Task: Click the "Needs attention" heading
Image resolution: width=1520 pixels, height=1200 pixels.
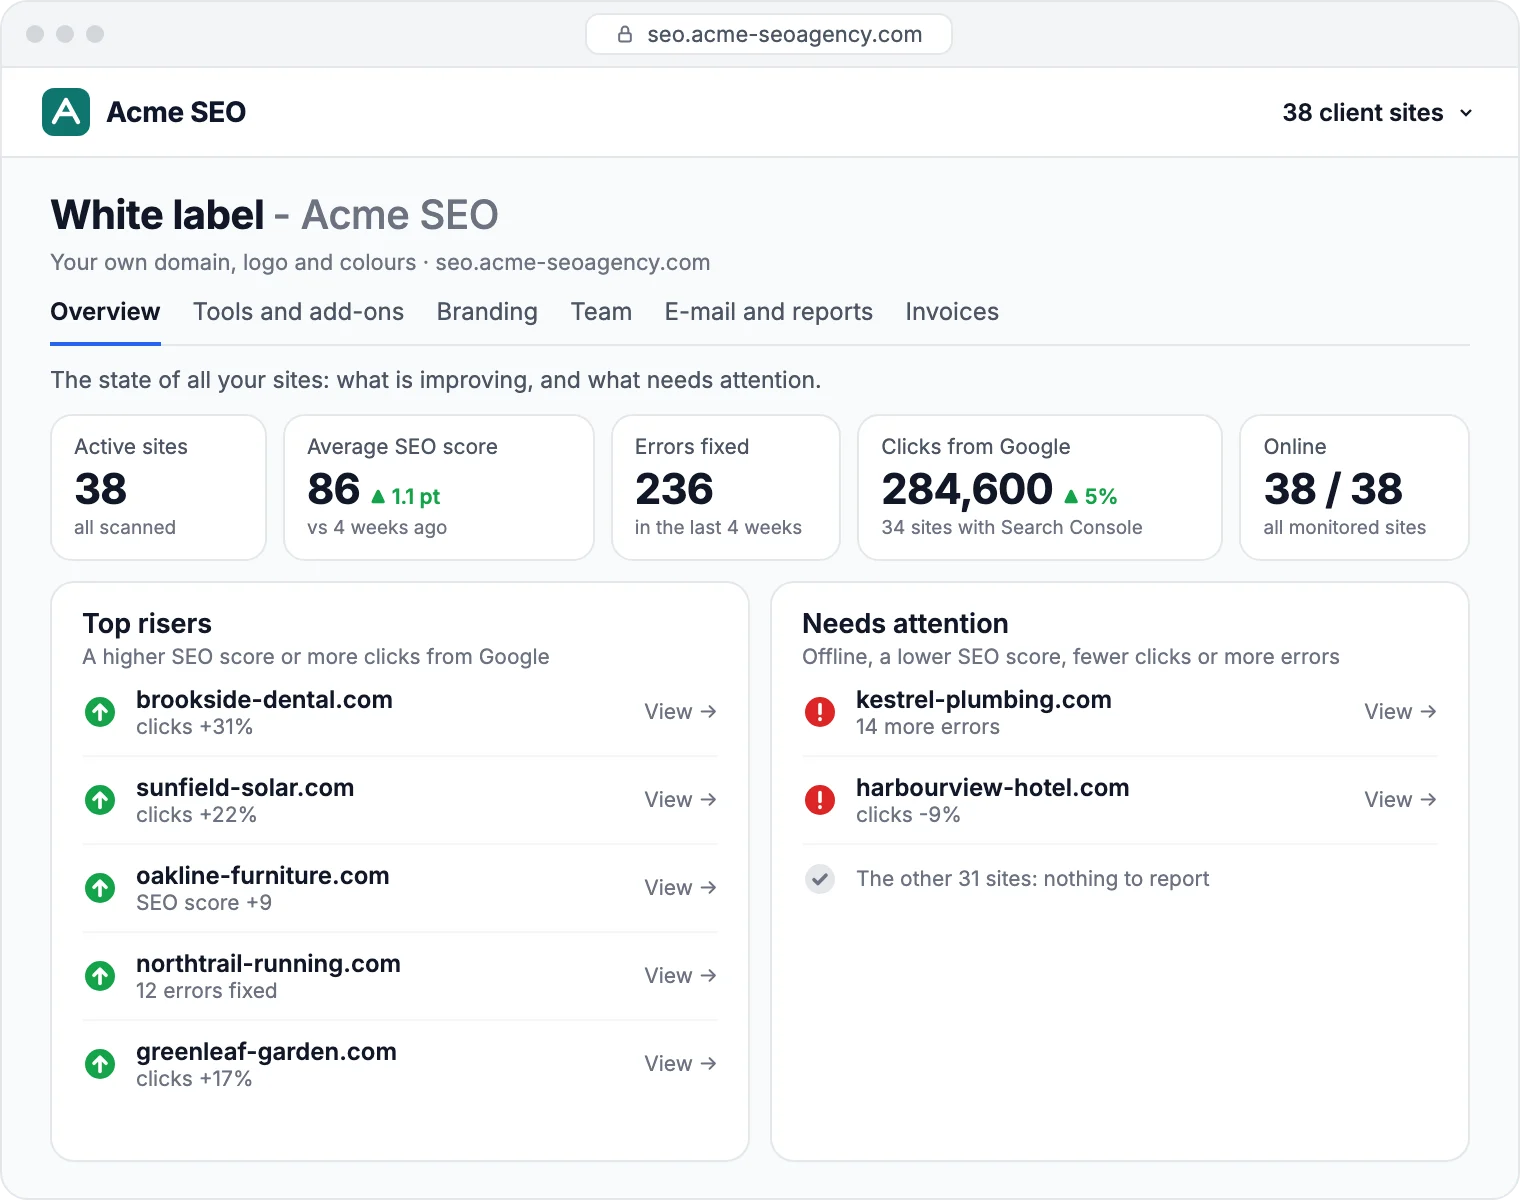Action: (x=905, y=624)
